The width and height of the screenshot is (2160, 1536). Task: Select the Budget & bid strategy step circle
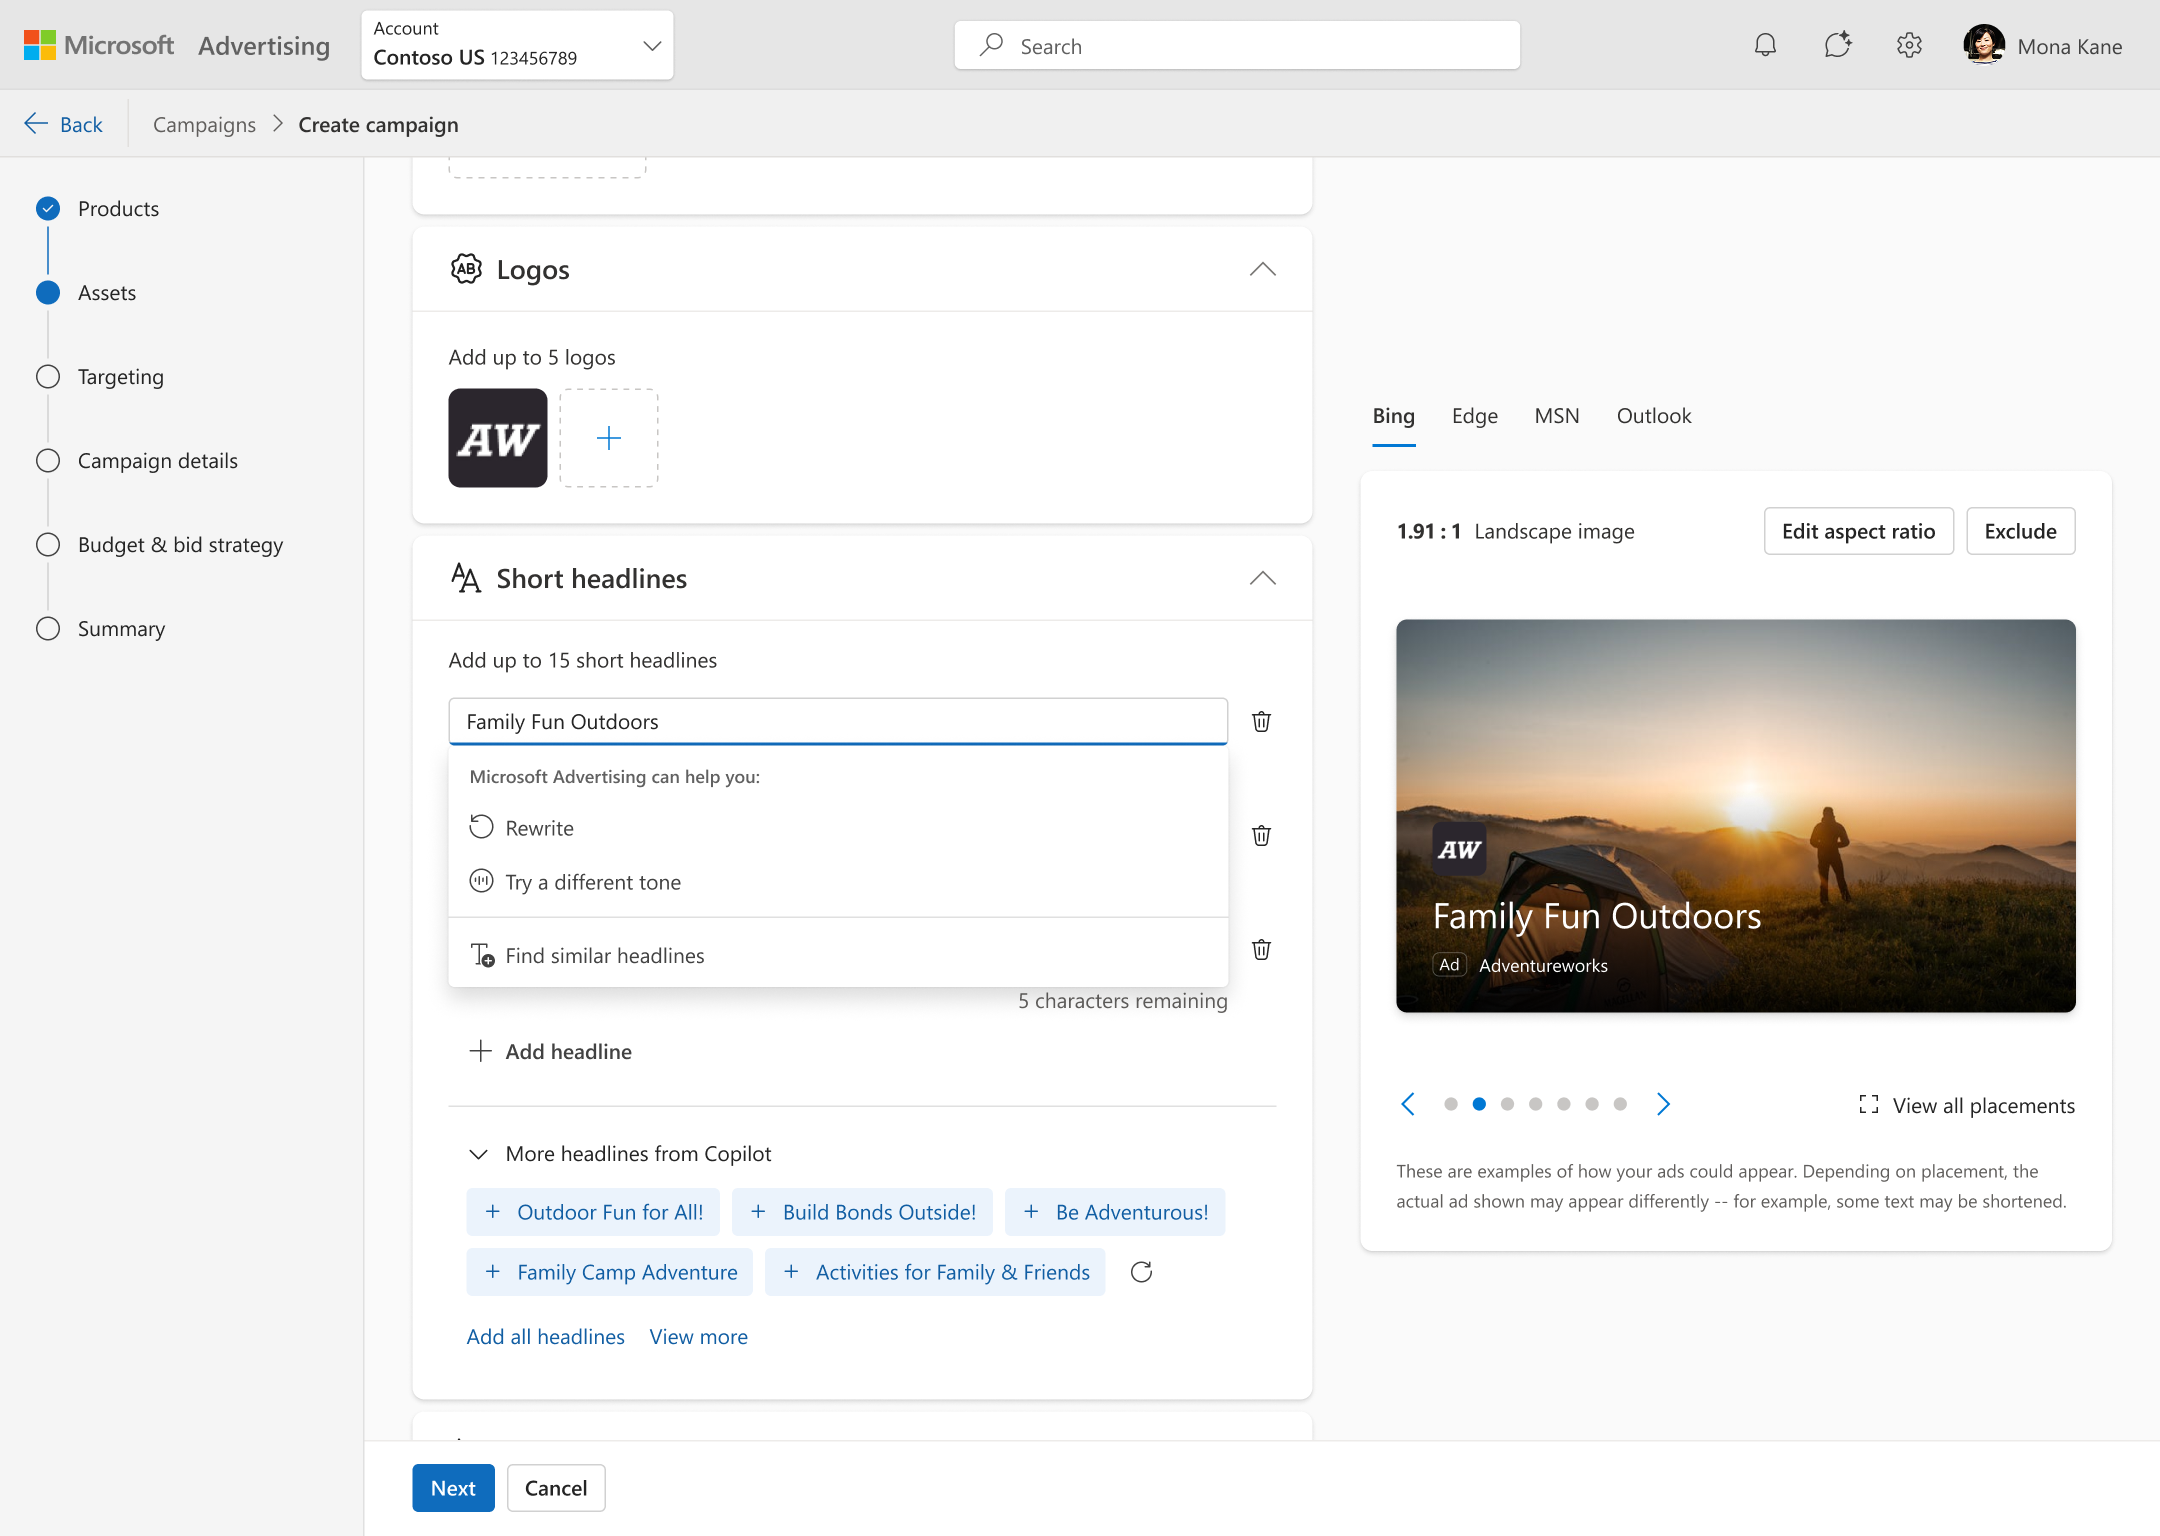pos(48,544)
